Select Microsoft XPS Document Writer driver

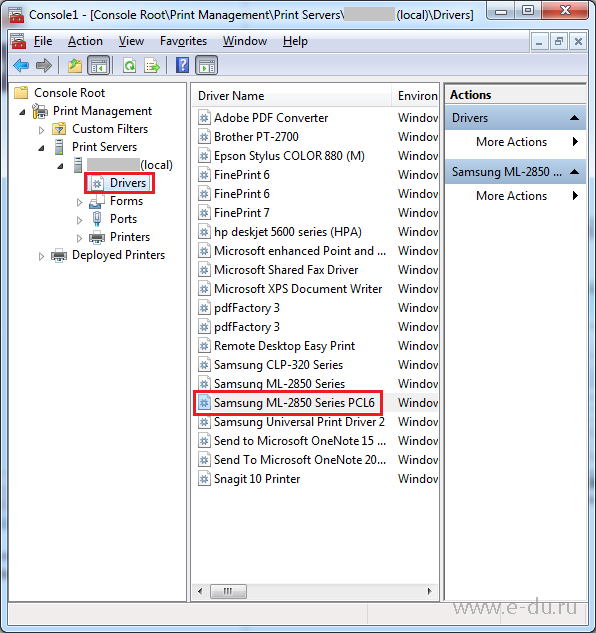click(x=298, y=289)
